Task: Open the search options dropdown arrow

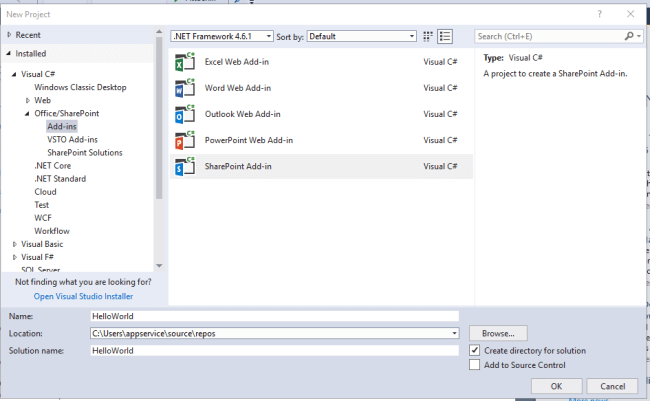Action: (639, 36)
